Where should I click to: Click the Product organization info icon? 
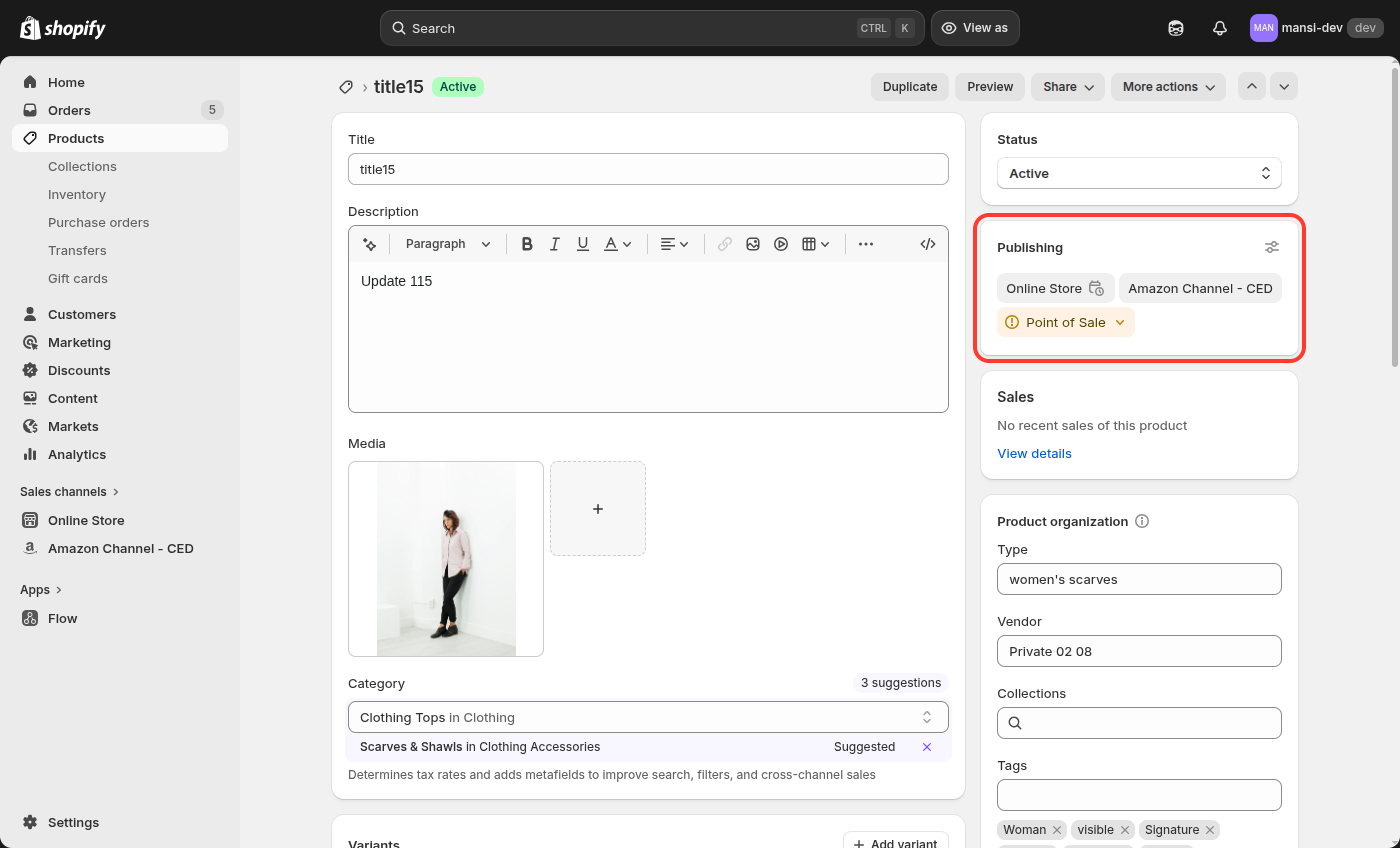1142,521
